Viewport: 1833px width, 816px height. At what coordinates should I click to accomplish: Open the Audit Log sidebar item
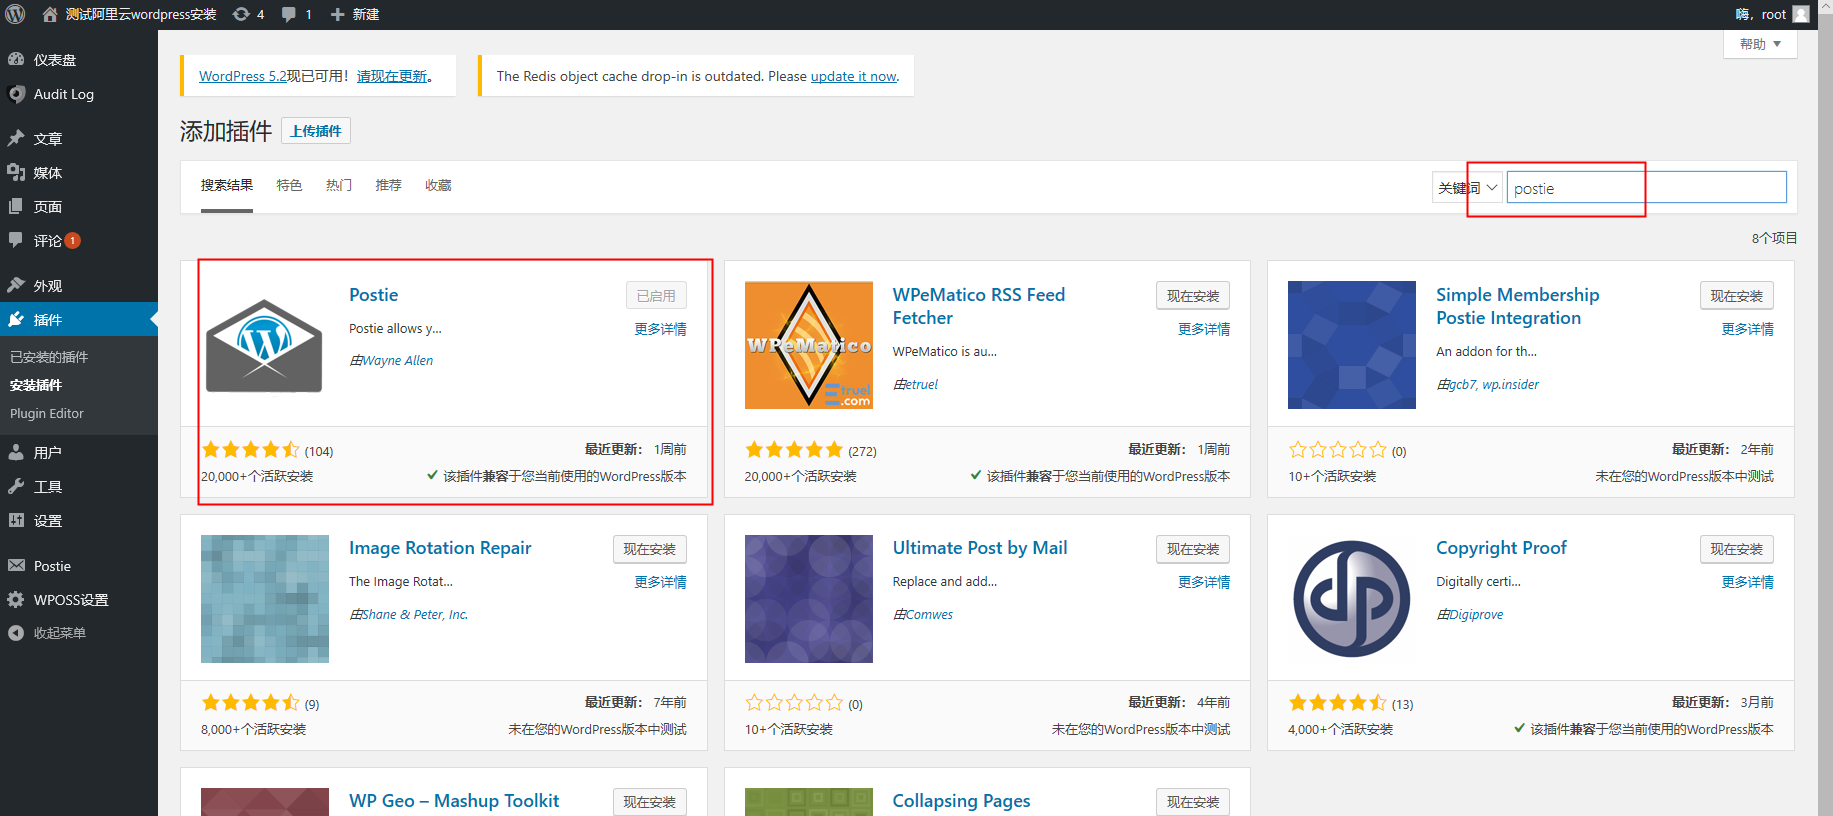(x=63, y=94)
